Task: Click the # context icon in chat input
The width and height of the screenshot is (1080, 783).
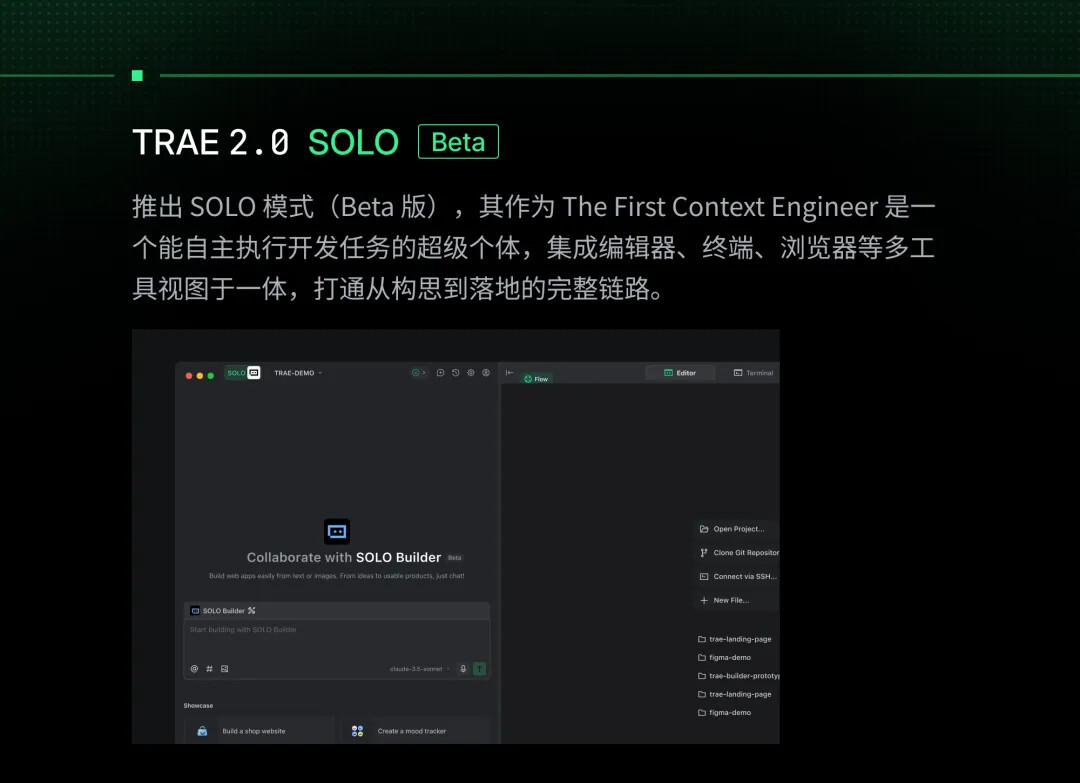Action: click(209, 669)
